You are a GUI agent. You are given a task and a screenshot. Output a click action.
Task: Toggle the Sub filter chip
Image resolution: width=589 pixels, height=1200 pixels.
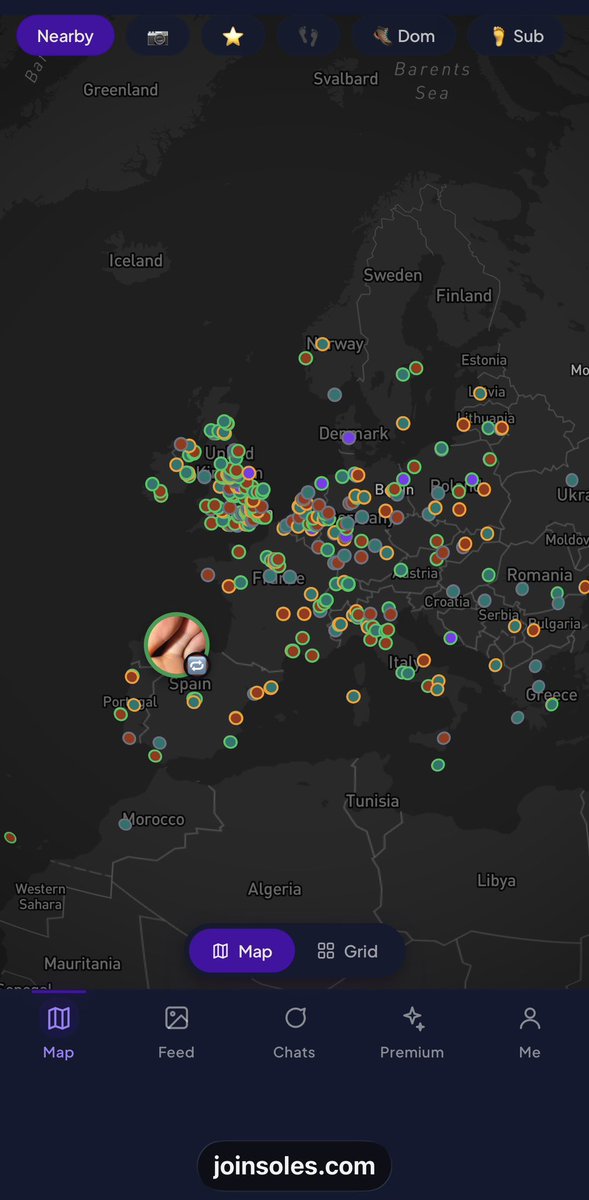tap(517, 36)
